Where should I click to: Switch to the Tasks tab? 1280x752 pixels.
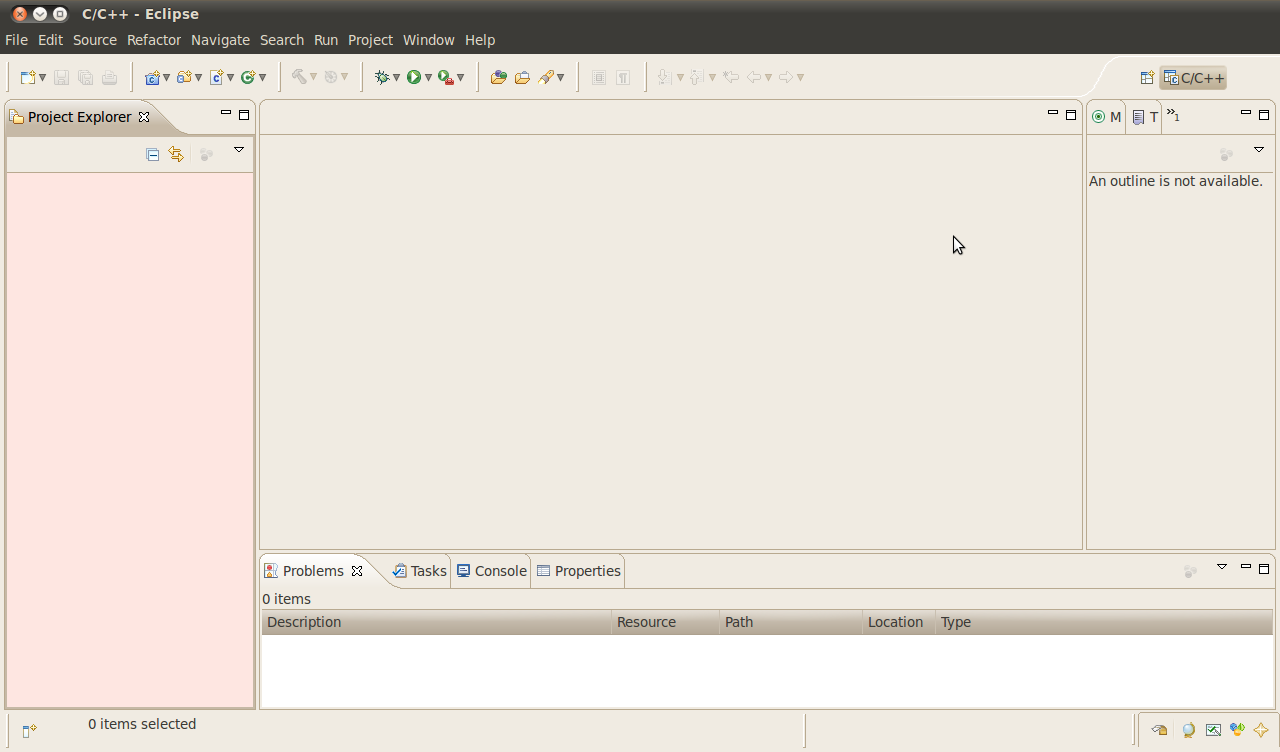(x=419, y=571)
